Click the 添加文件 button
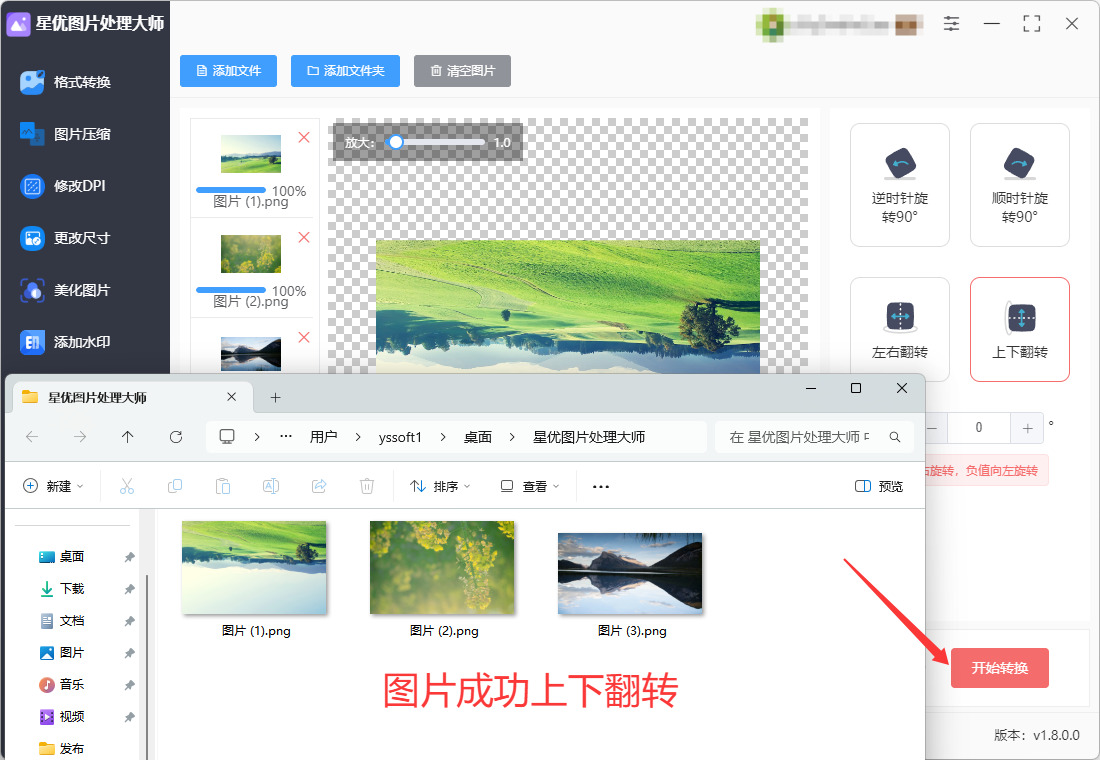Screen dimensions: 1100x760 [229, 71]
